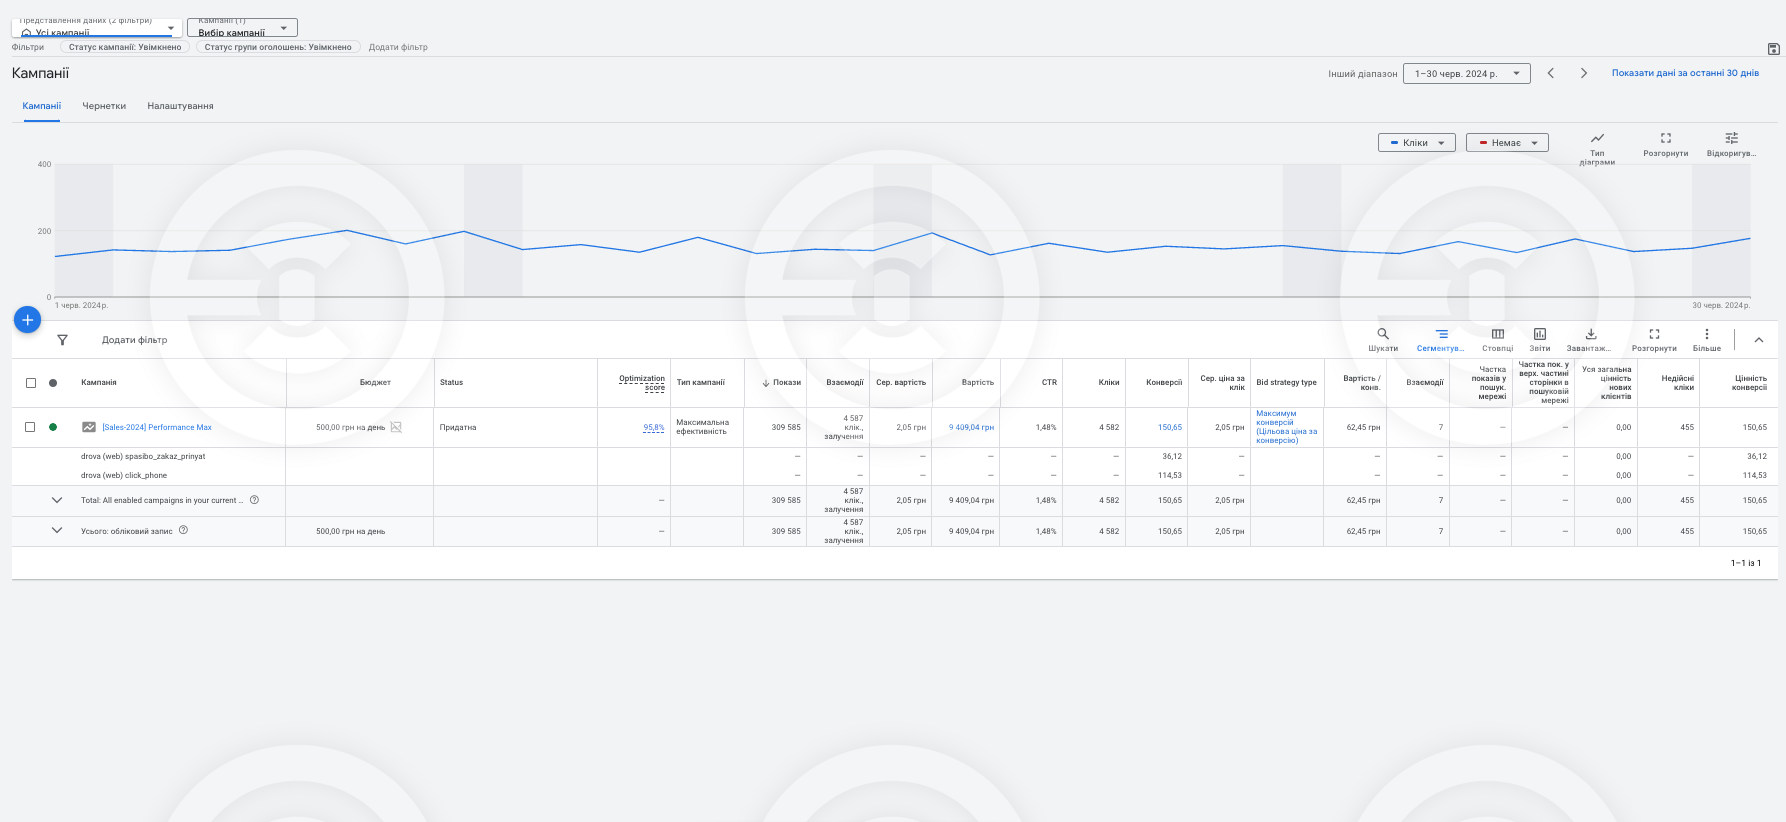This screenshot has width=1786, height=822.
Task: Open the Кліки metric dropdown
Action: [x=1416, y=143]
